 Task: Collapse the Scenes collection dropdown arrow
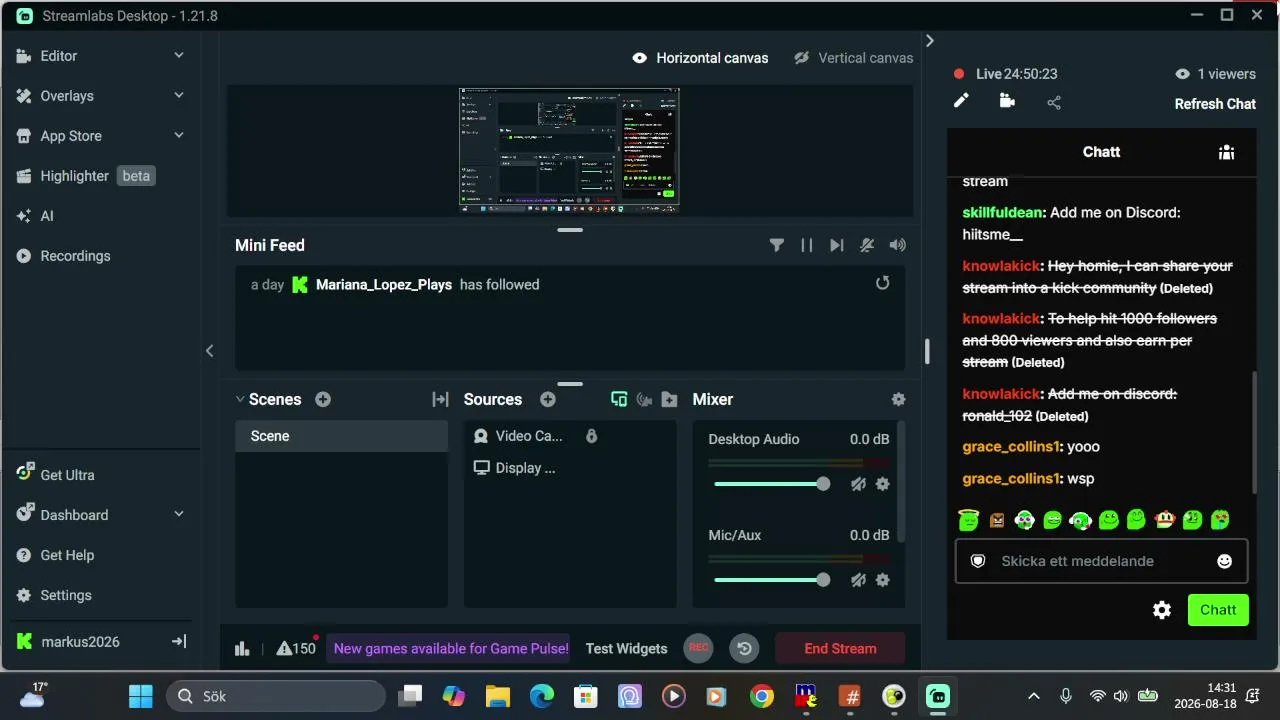point(240,399)
